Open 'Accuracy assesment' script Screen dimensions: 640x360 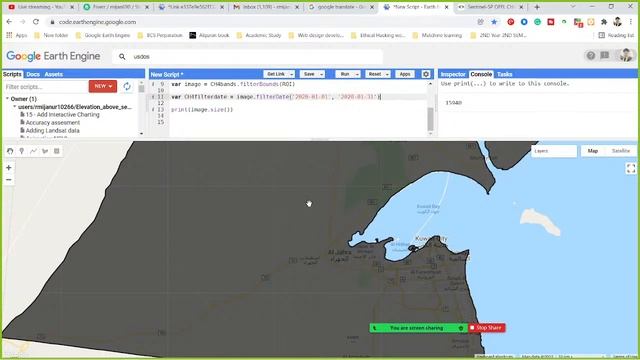tap(53, 122)
